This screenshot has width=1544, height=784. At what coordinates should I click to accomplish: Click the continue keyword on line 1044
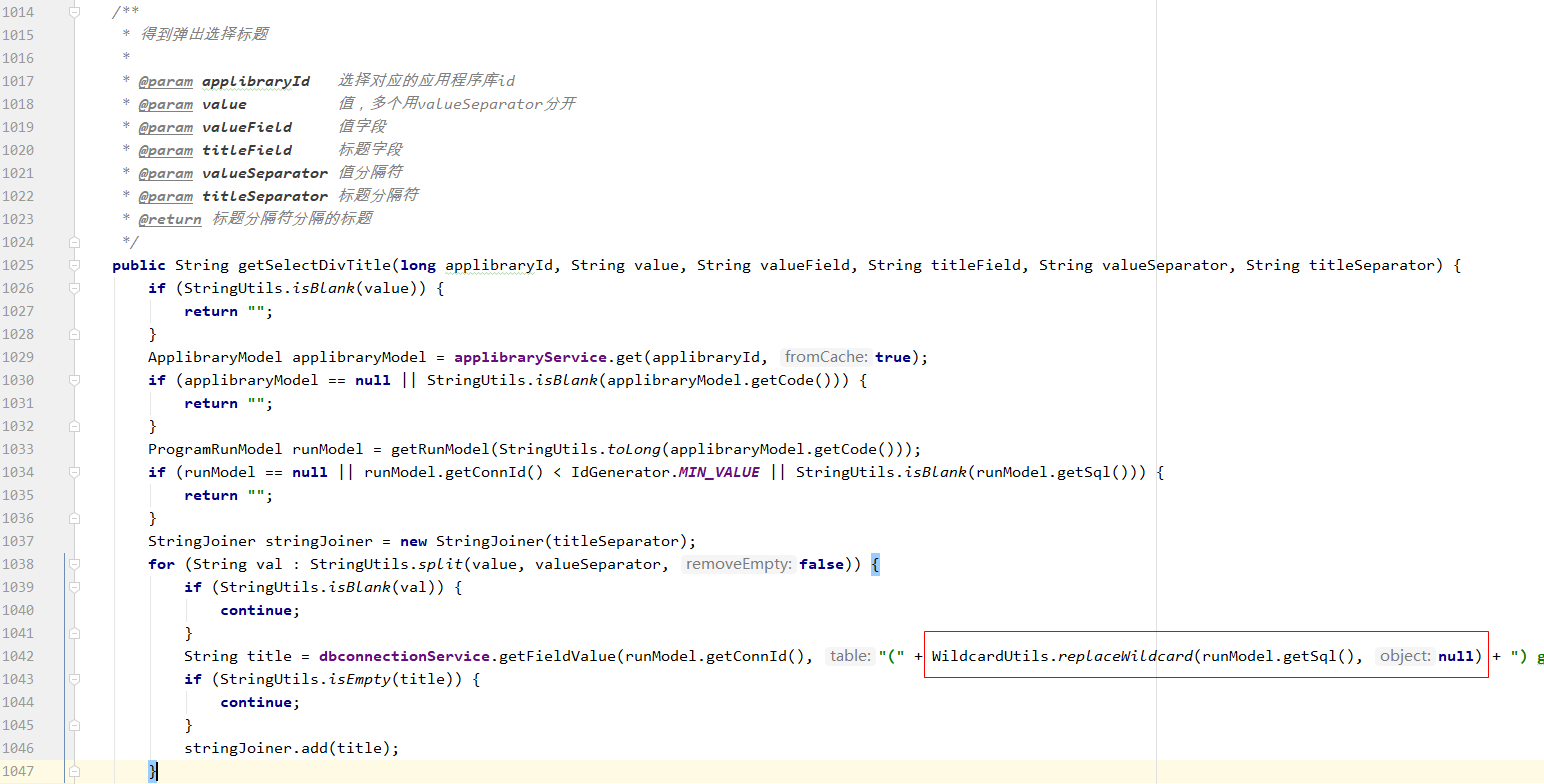(256, 702)
